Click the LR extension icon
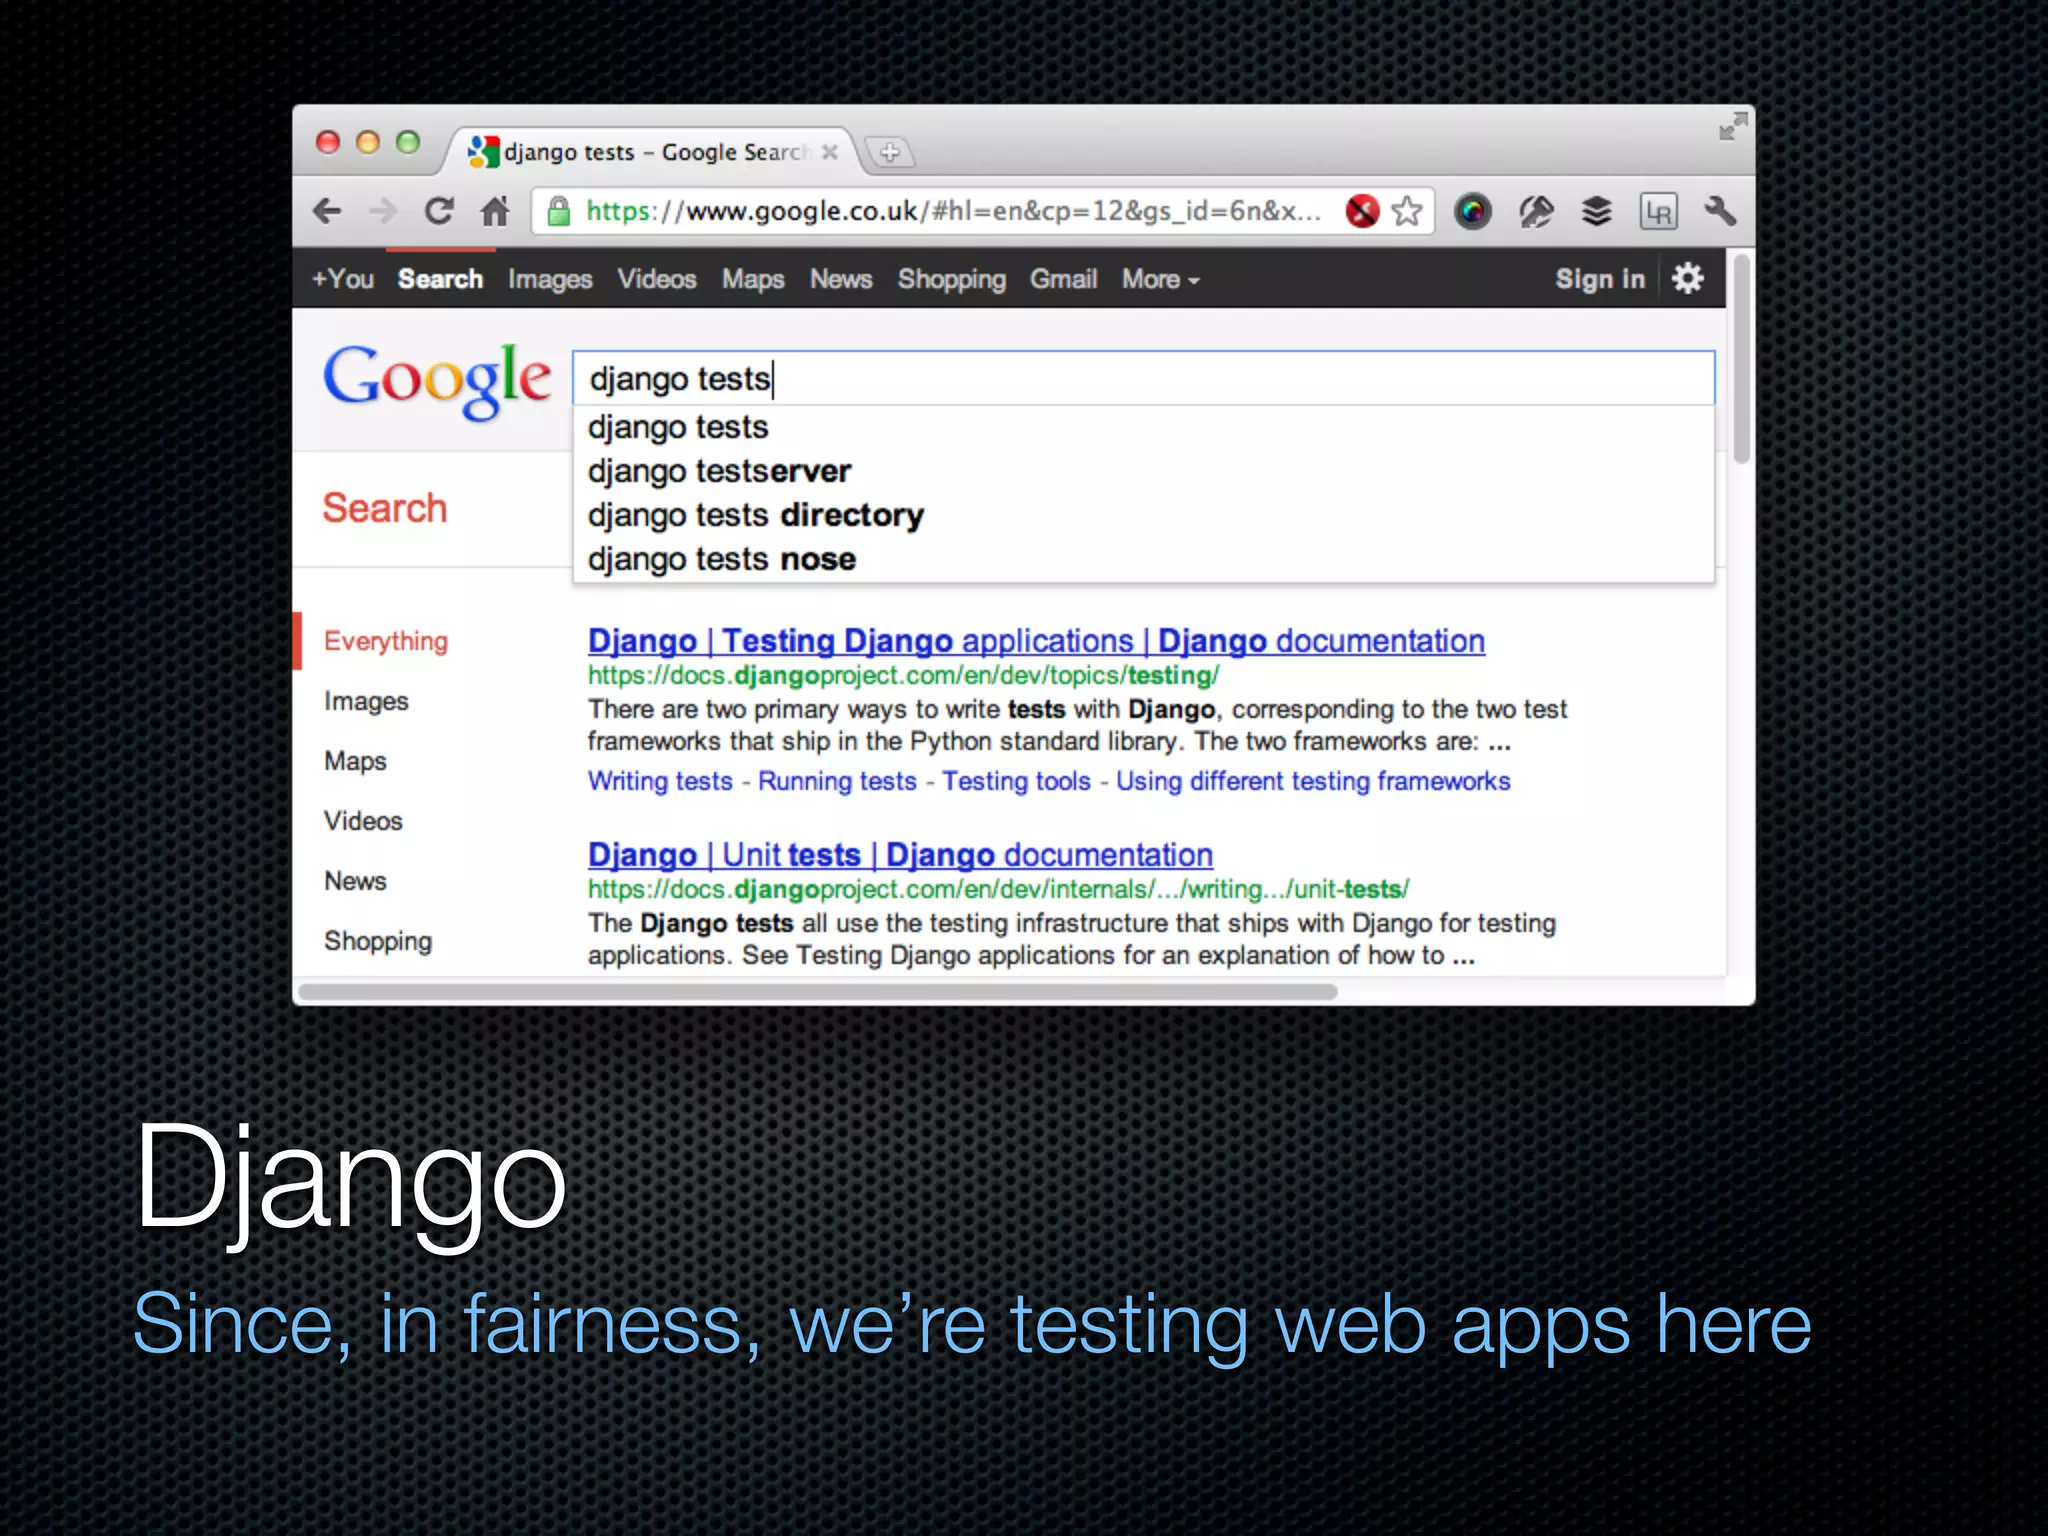Image resolution: width=2048 pixels, height=1536 pixels. tap(1658, 212)
